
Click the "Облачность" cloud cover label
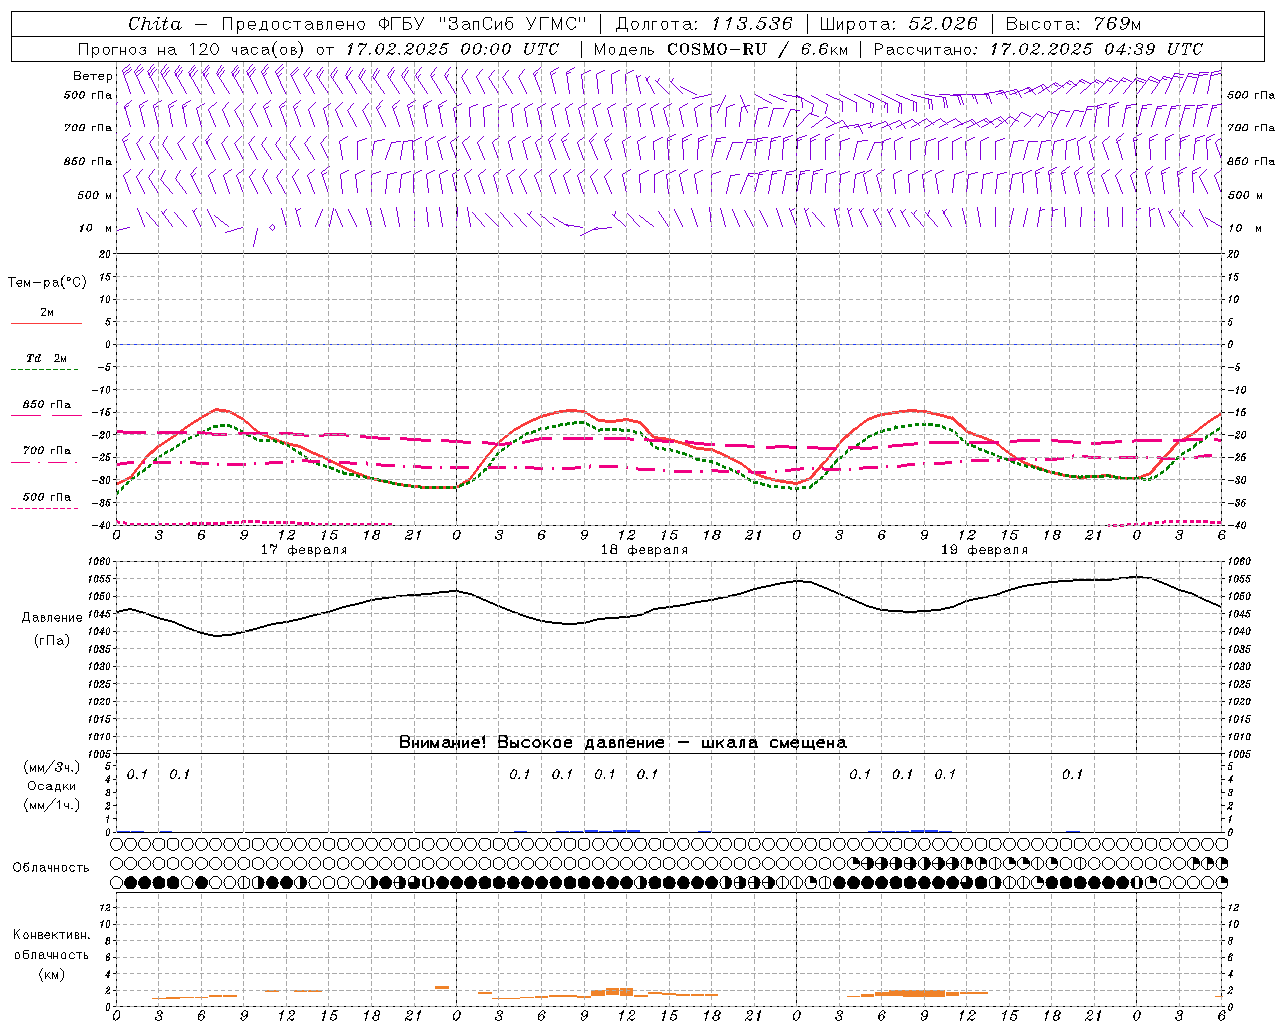click(x=51, y=867)
